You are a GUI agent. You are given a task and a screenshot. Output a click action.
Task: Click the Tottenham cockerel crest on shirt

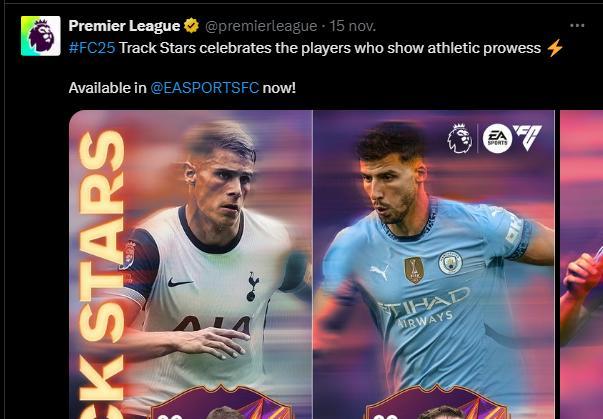coord(252,286)
